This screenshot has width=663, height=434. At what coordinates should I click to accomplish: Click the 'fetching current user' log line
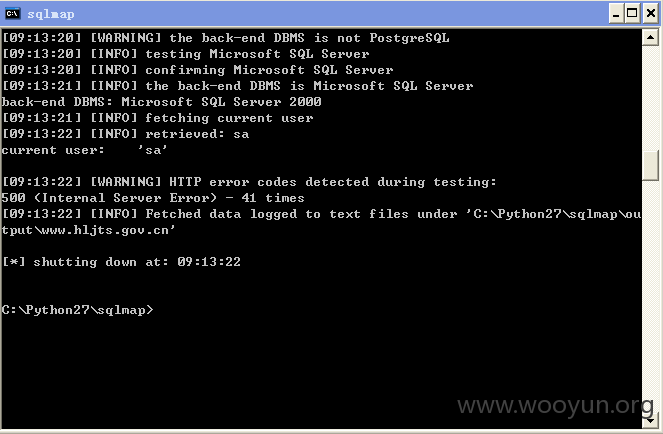[x=158, y=118]
